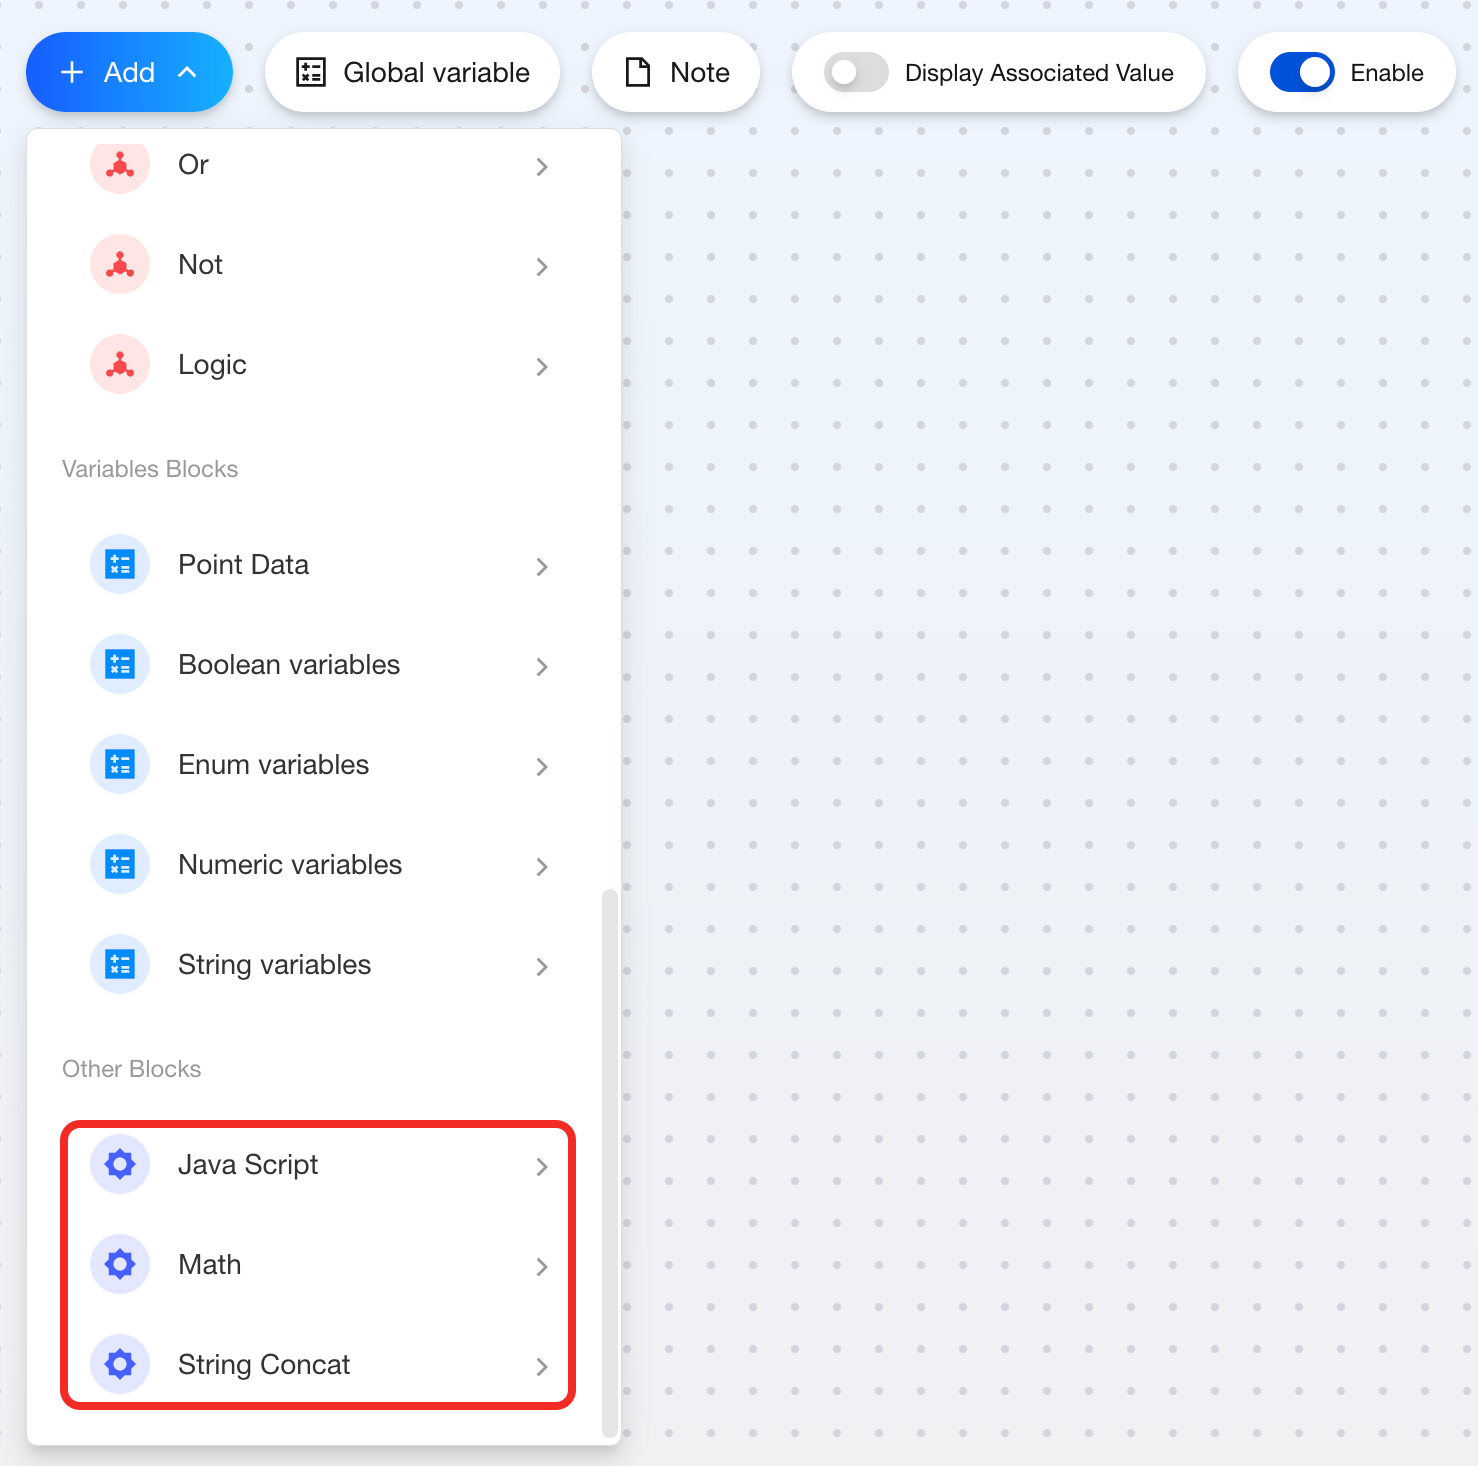Image resolution: width=1478 pixels, height=1466 pixels.
Task: Click the Numeric variables block icon
Action: click(x=120, y=865)
